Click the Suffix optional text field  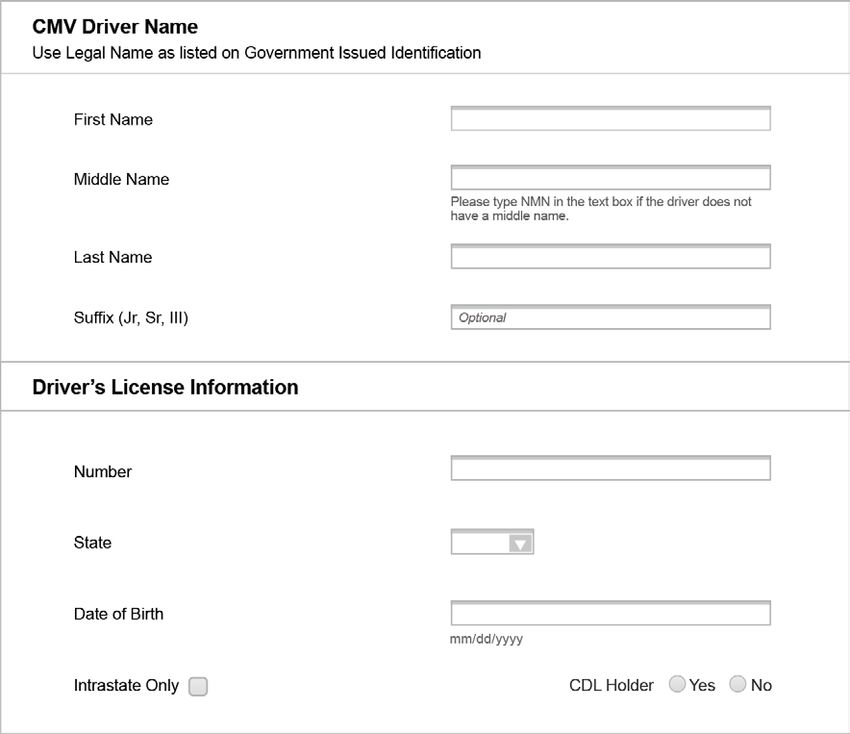coord(610,317)
